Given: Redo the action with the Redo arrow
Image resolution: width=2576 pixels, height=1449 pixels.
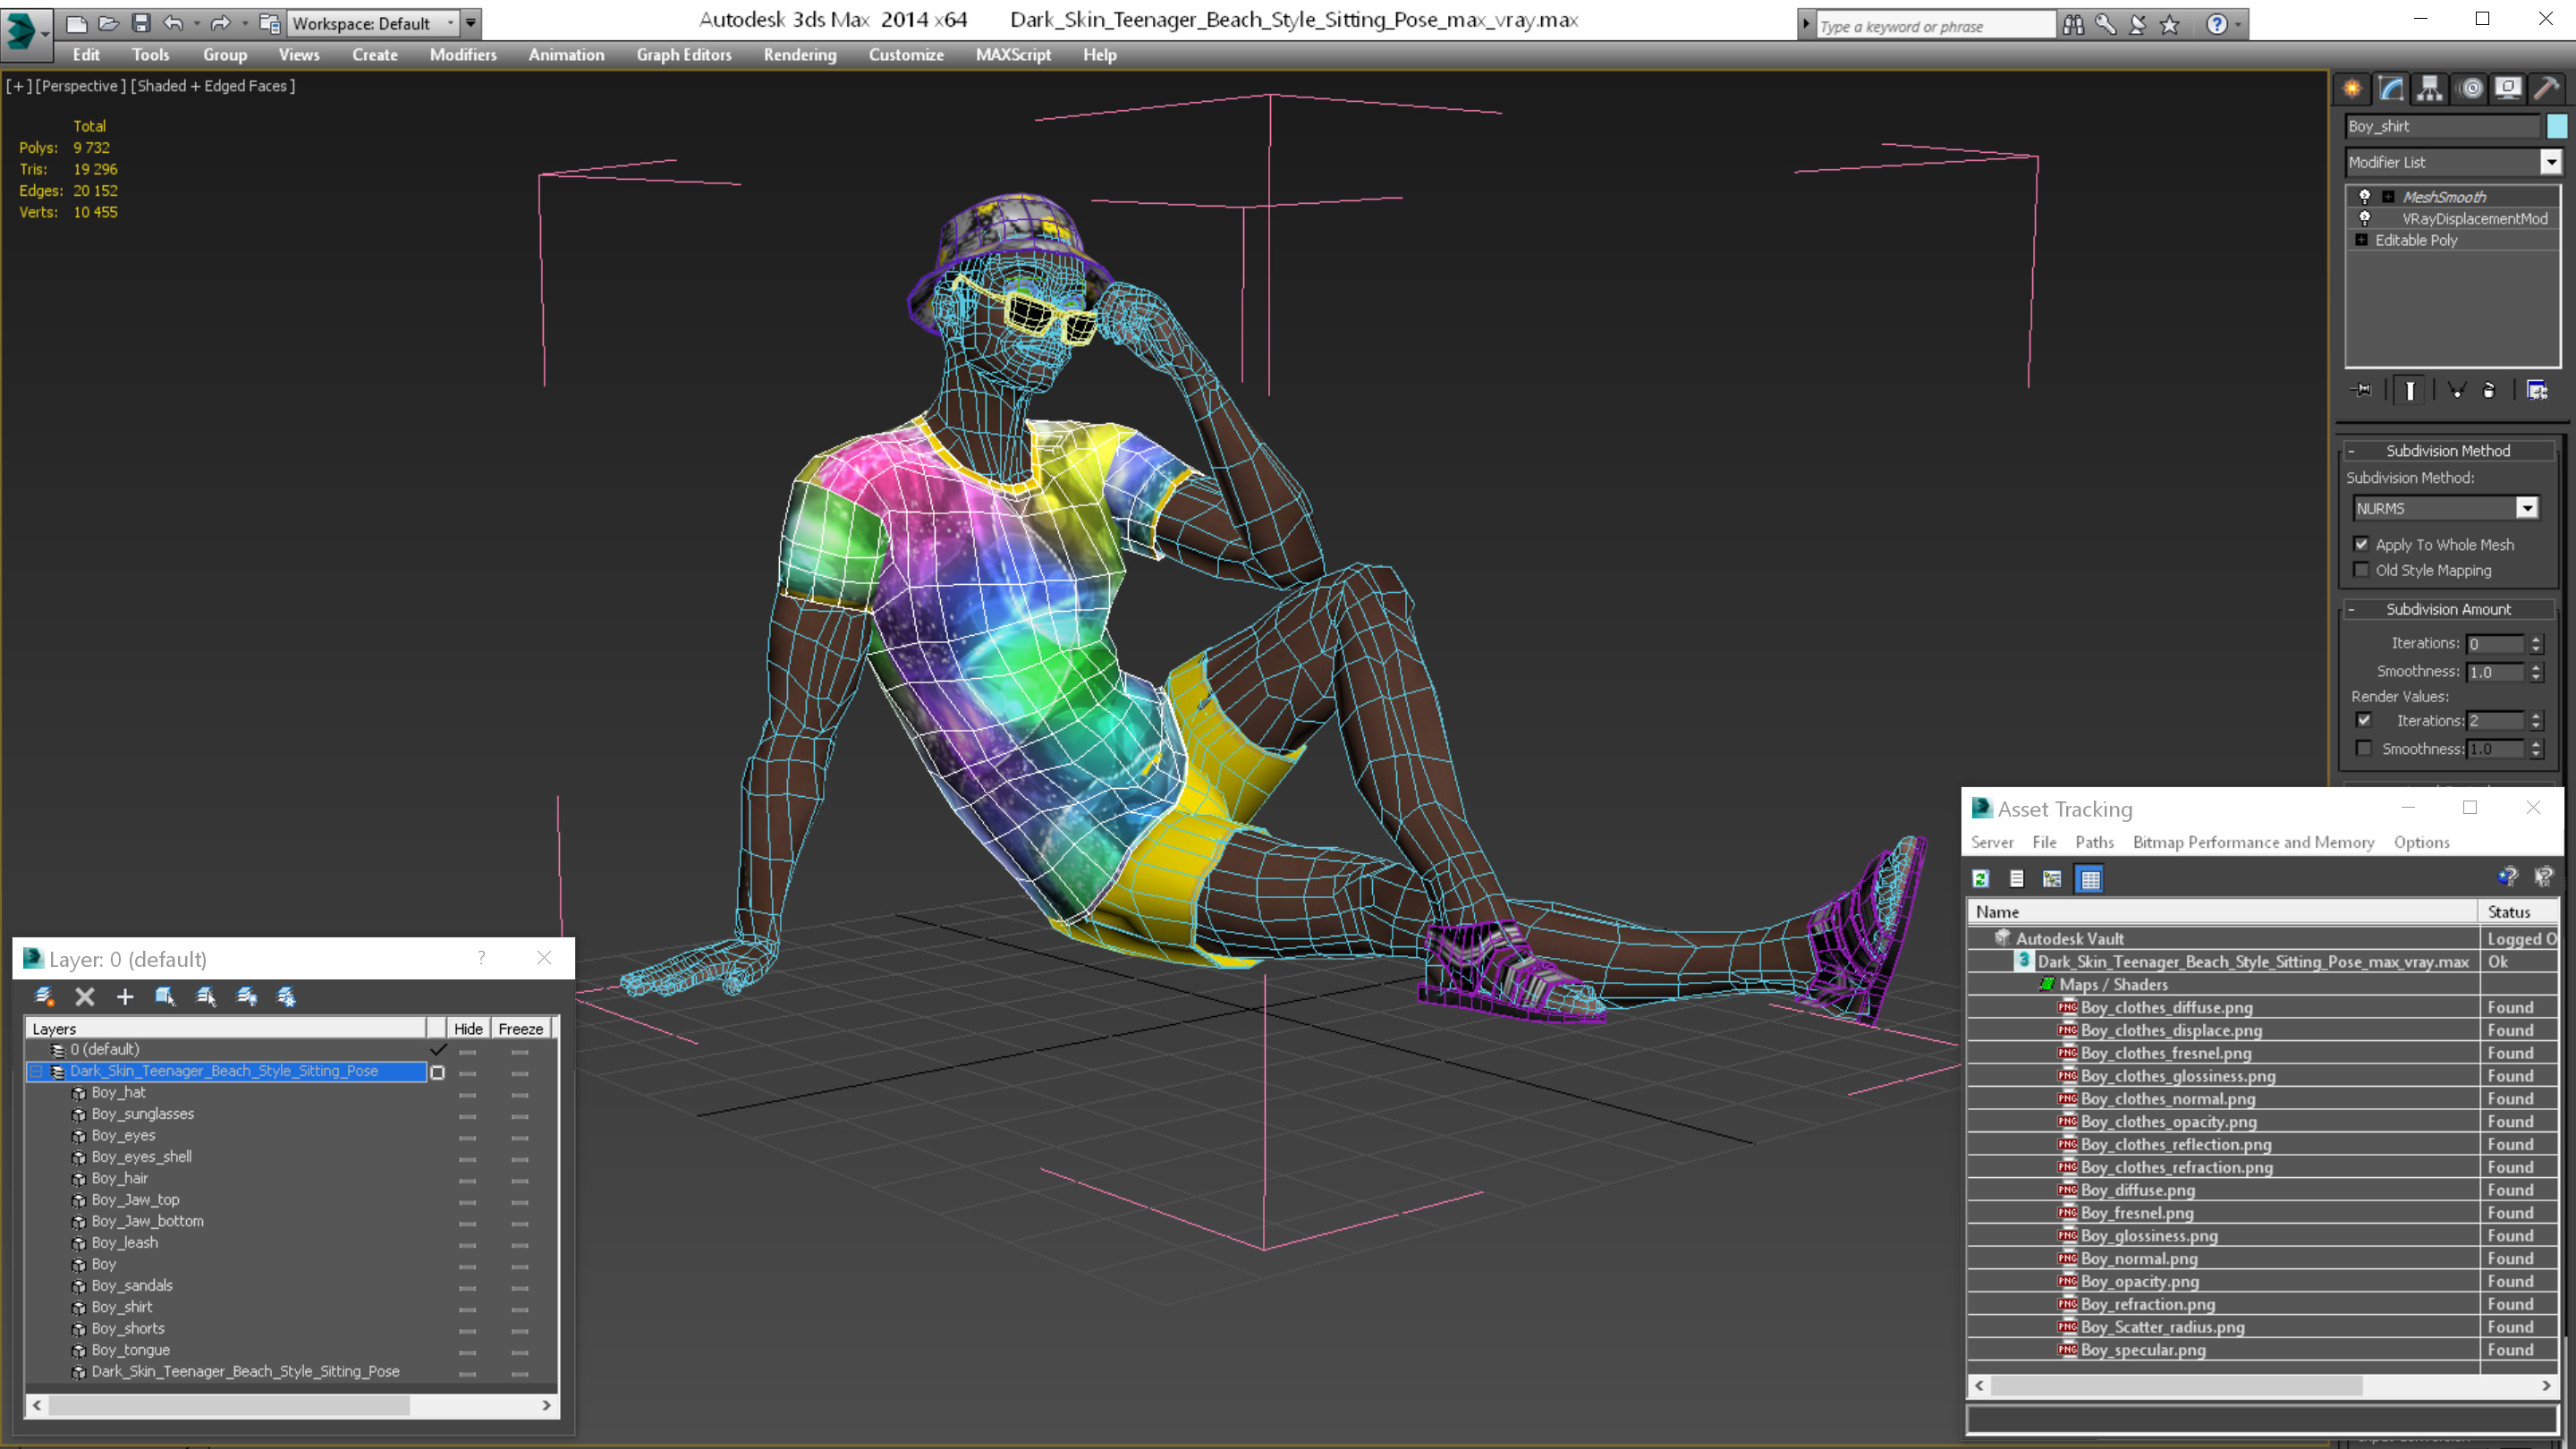Looking at the screenshot, I should click(x=221, y=23).
